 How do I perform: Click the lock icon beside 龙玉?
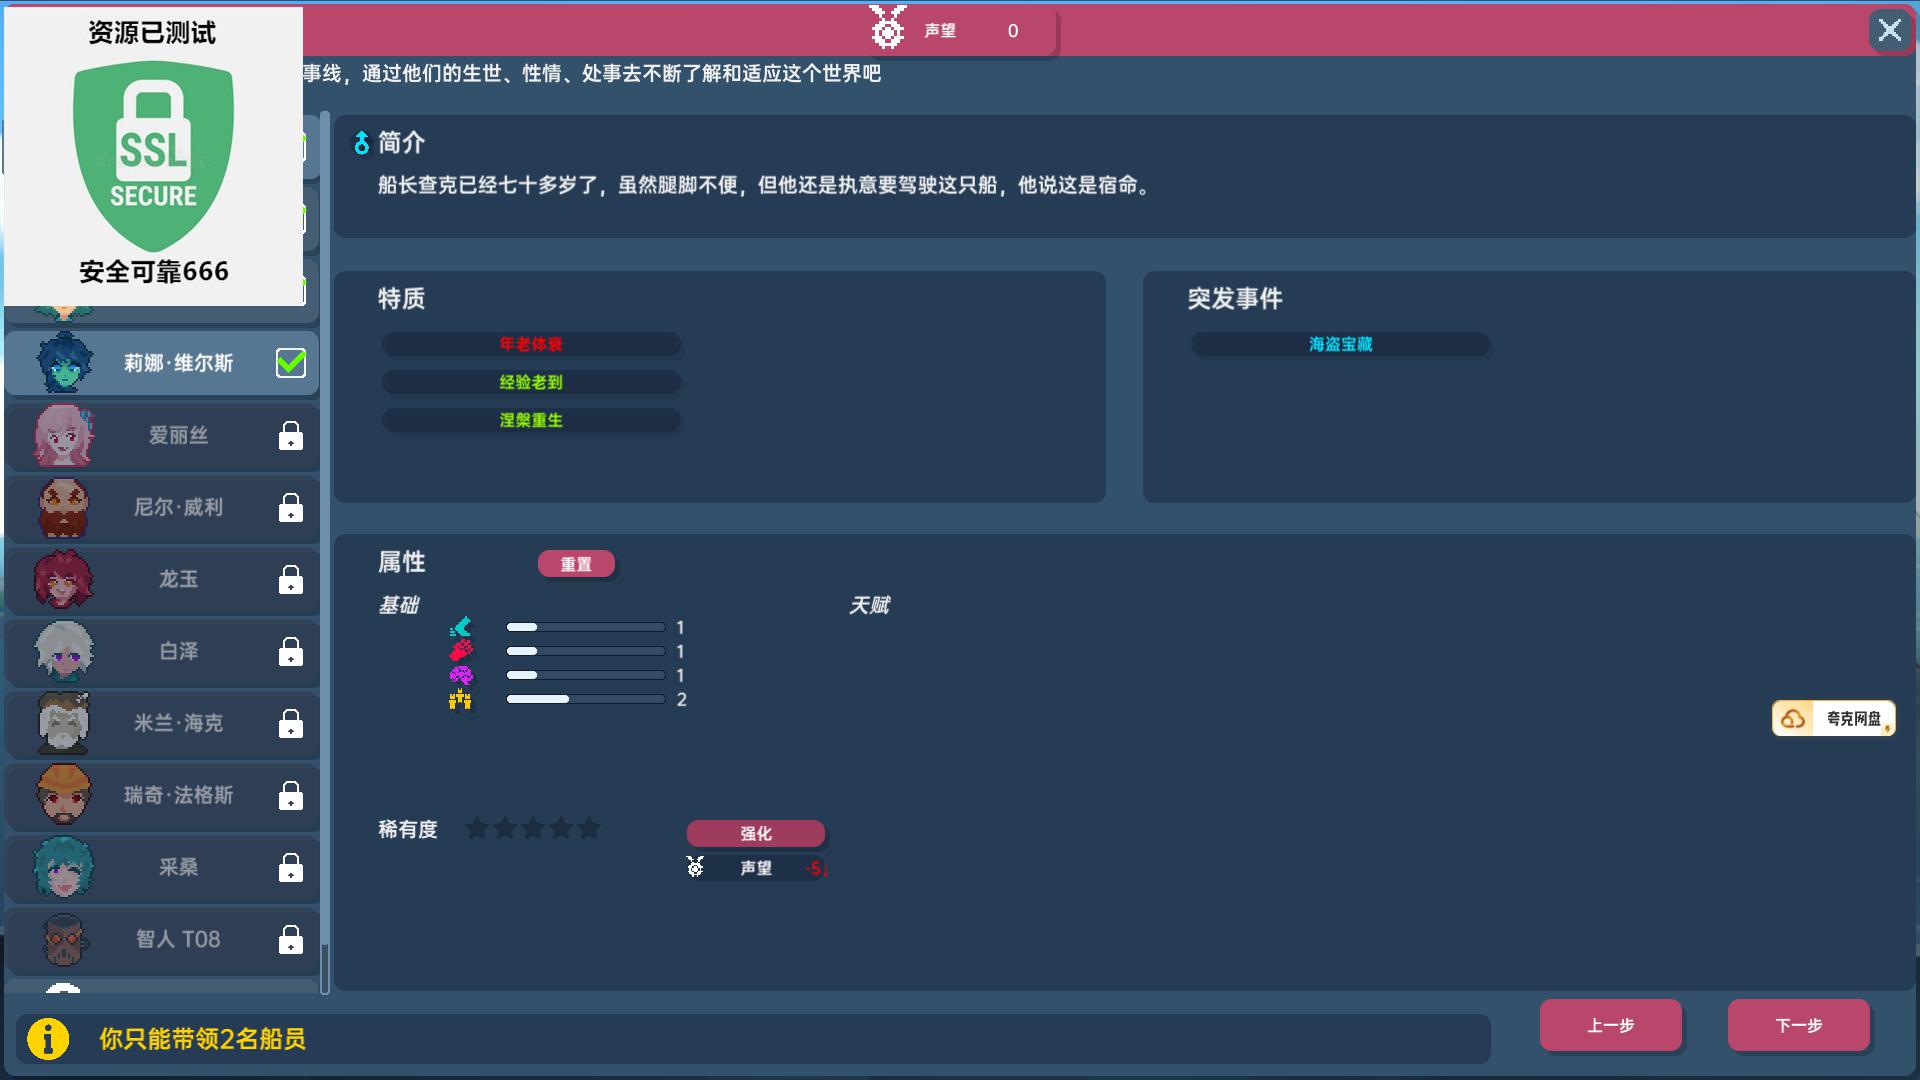pos(290,580)
